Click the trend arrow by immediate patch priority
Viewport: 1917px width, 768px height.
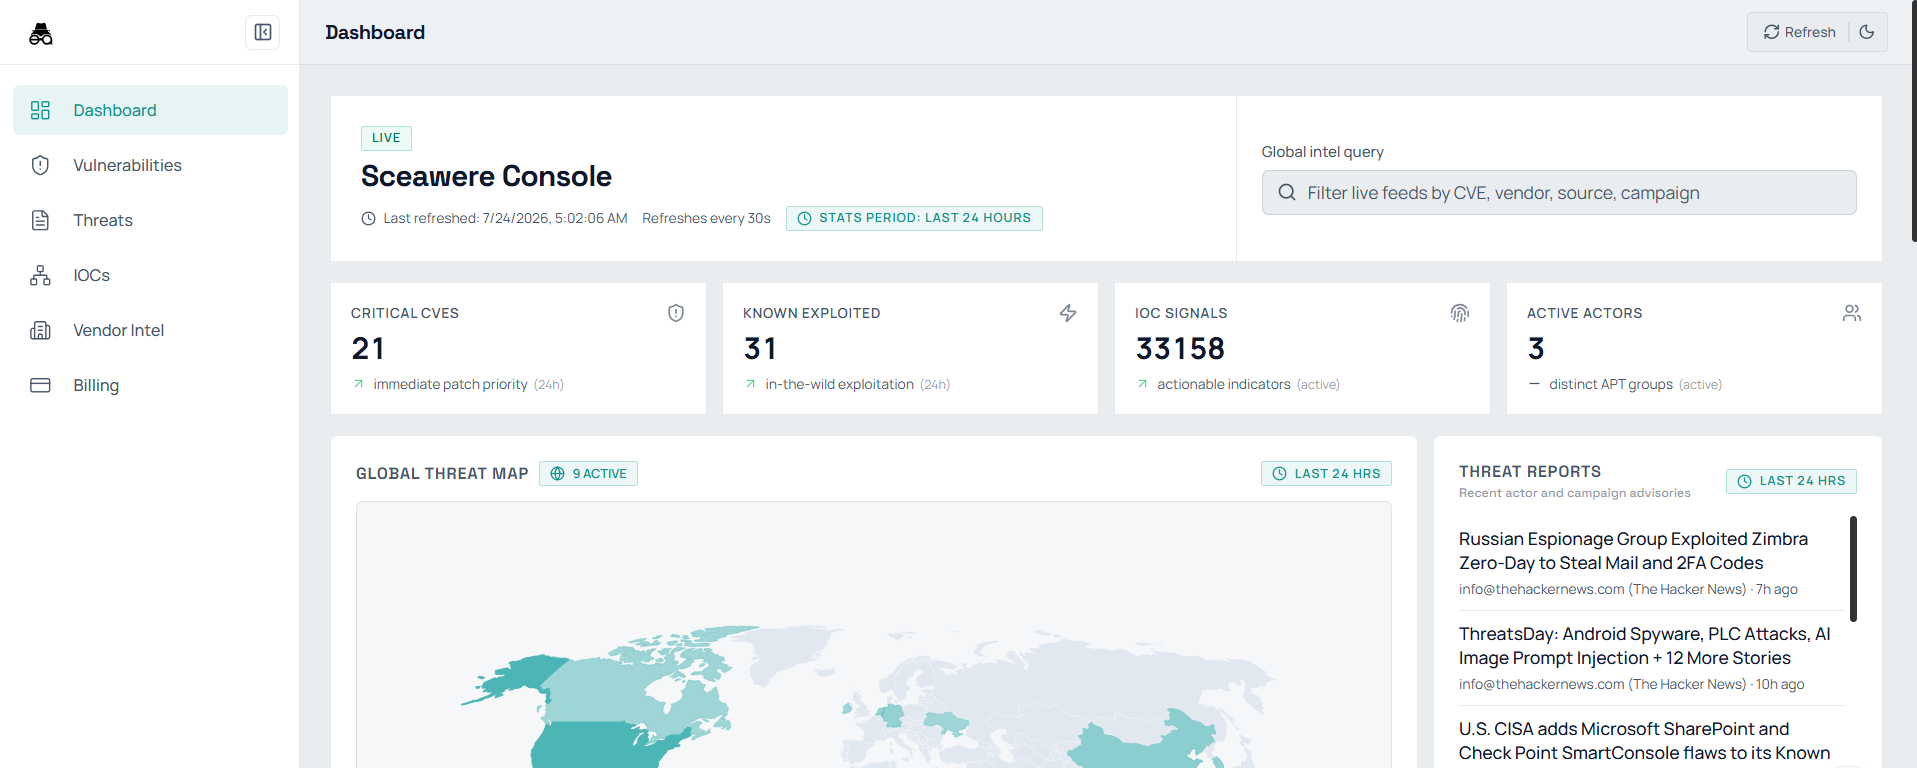click(358, 384)
